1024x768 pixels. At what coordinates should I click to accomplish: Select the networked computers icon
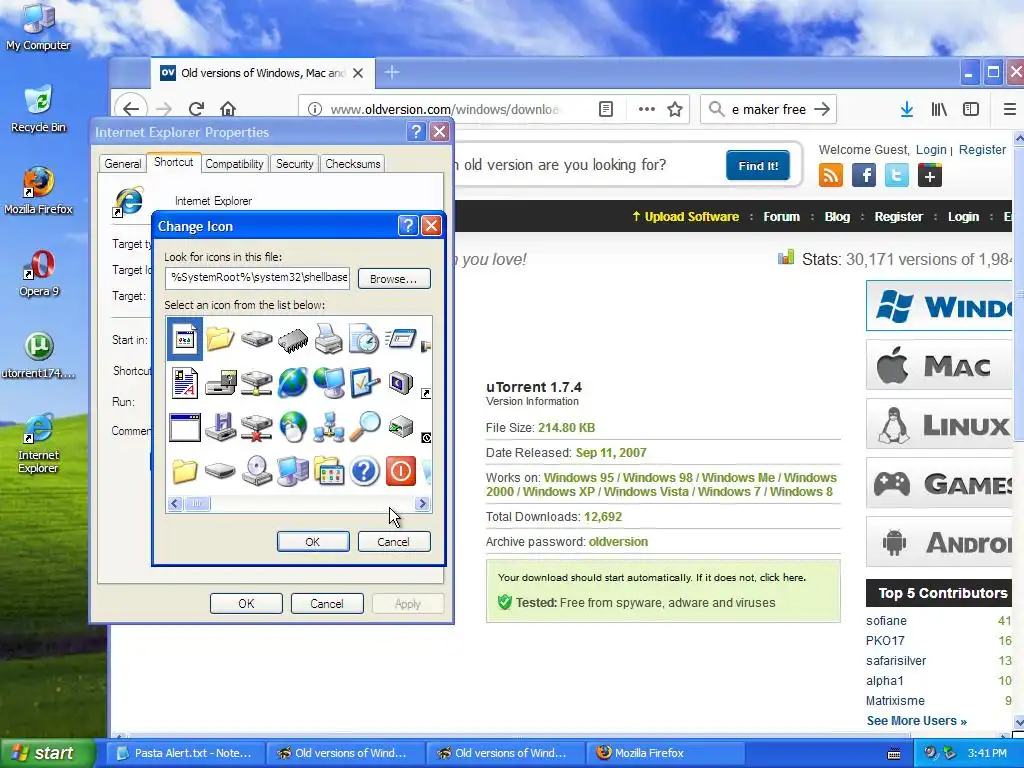coord(328,427)
